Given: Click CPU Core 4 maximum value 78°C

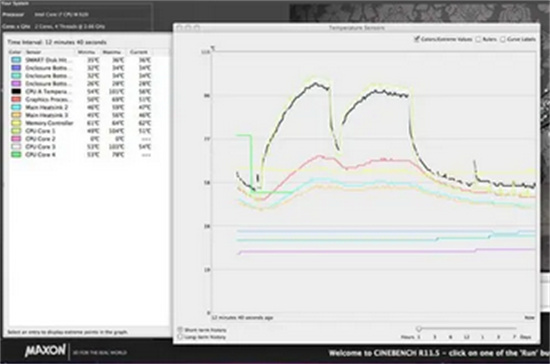Looking at the screenshot, I should (x=118, y=155).
